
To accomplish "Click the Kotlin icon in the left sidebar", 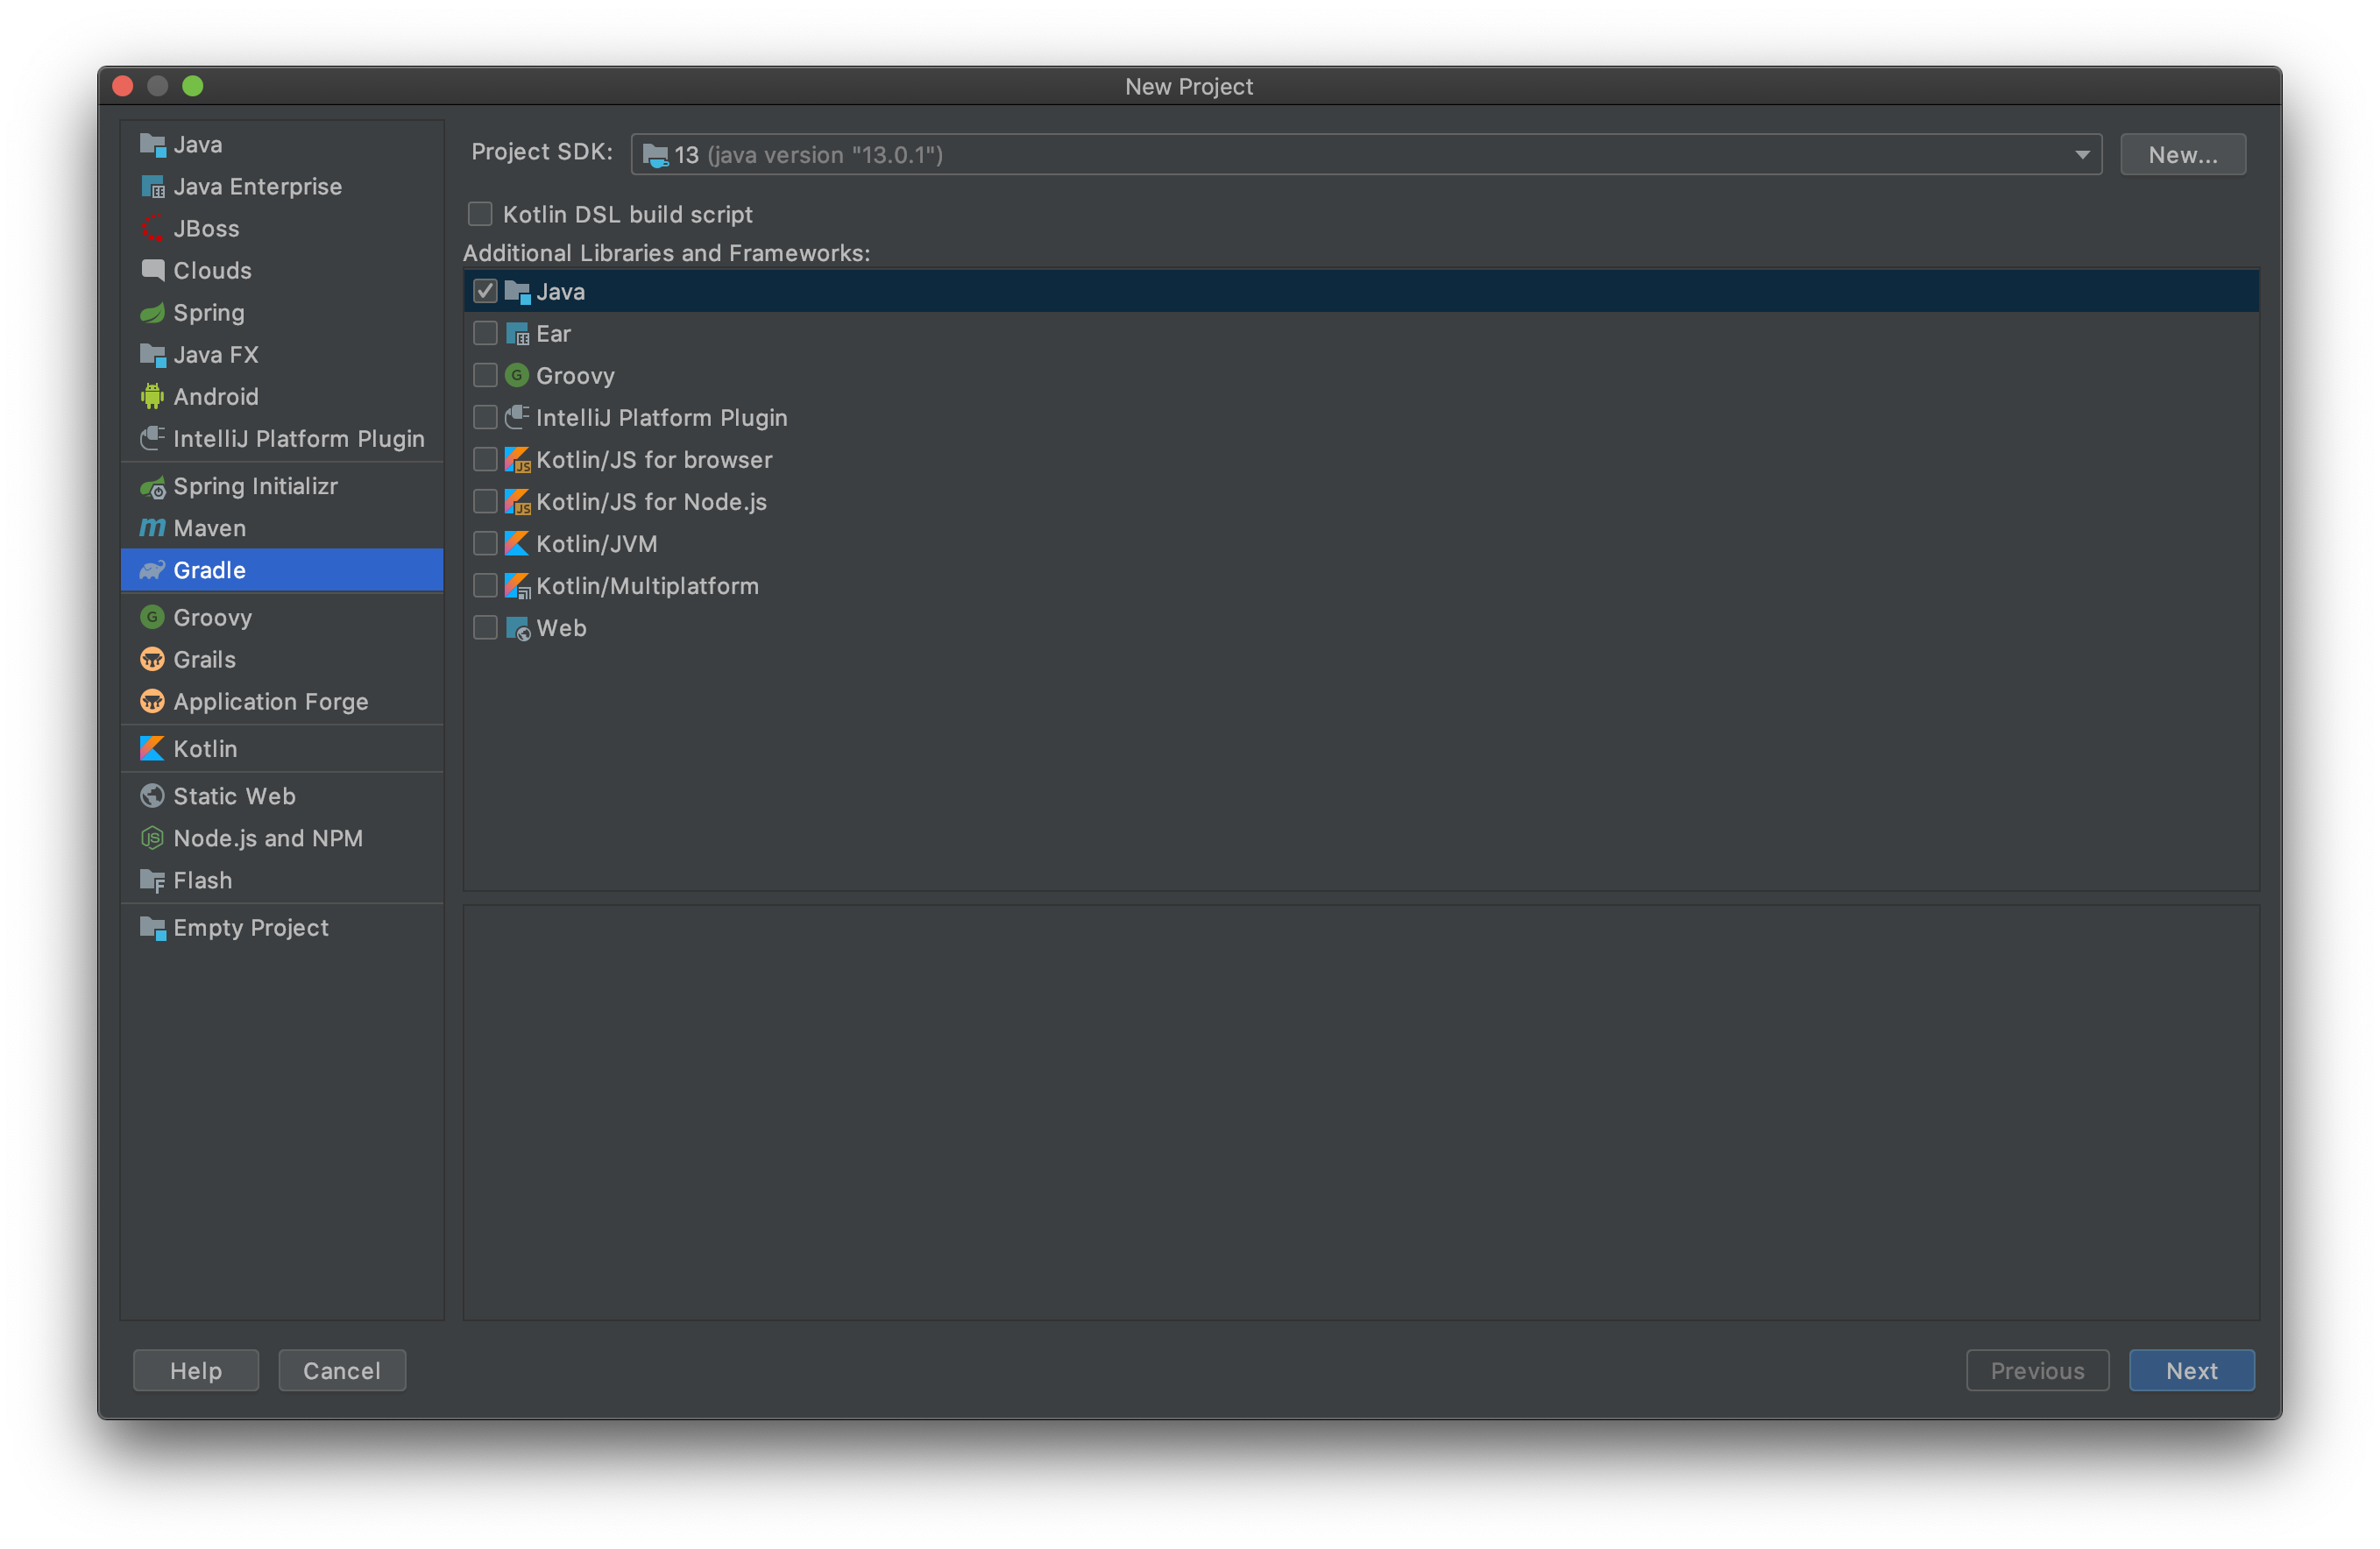I will coord(152,749).
